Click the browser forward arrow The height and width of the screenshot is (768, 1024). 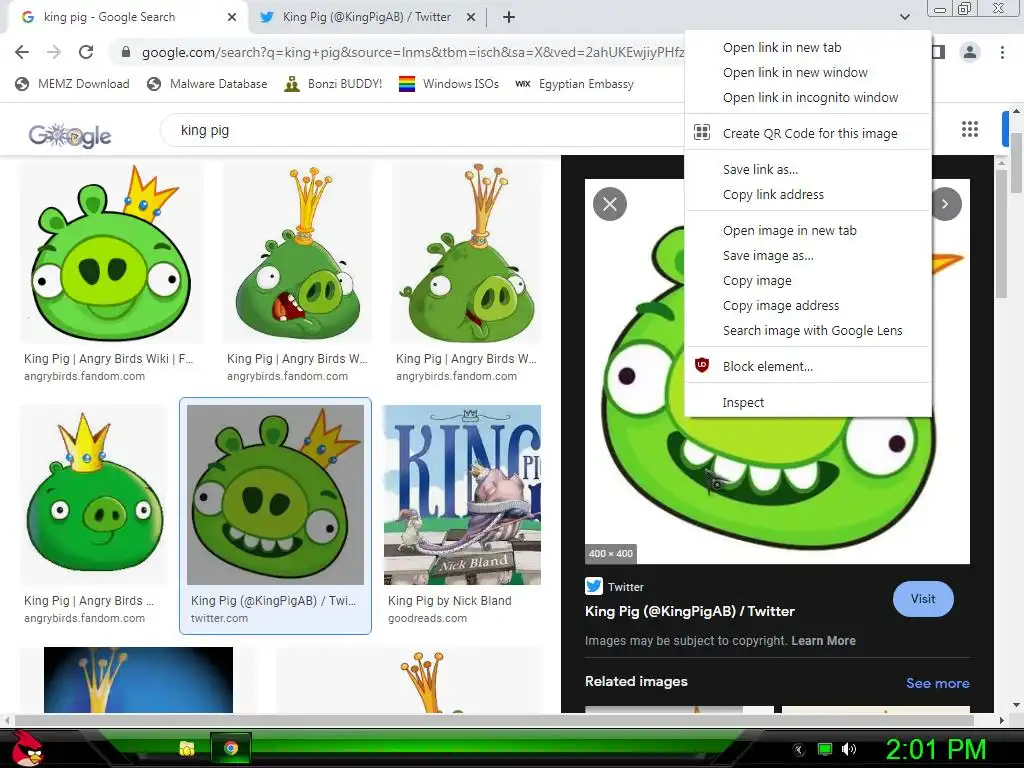click(54, 52)
